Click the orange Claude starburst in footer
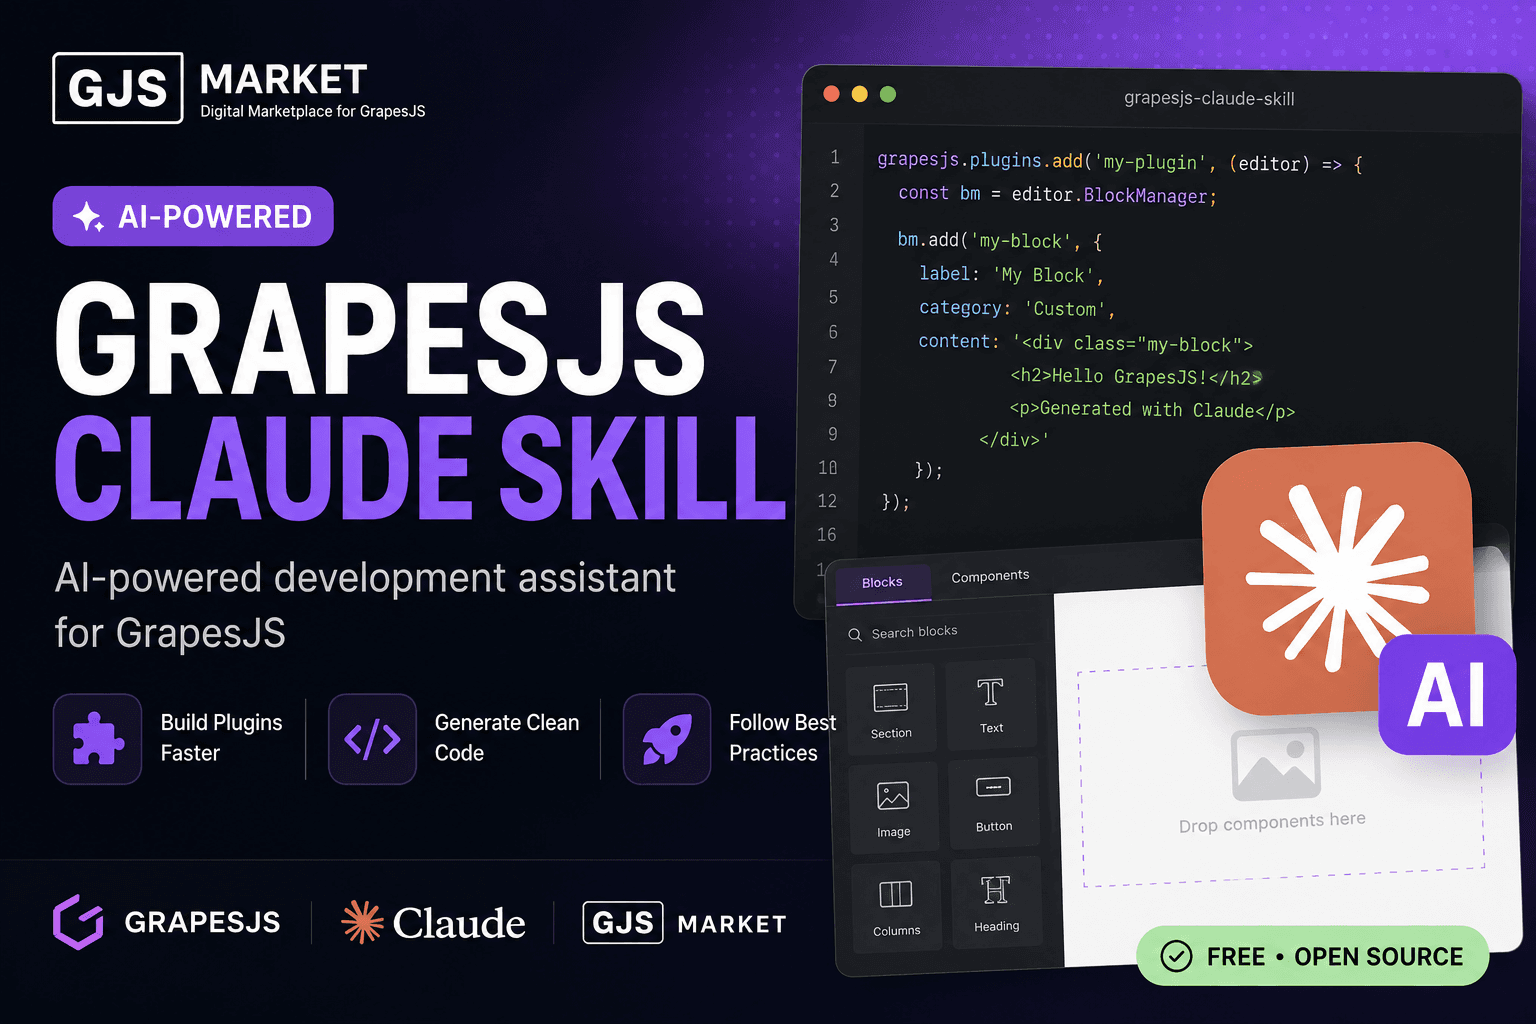Screen dimensions: 1536x1024 [362, 922]
